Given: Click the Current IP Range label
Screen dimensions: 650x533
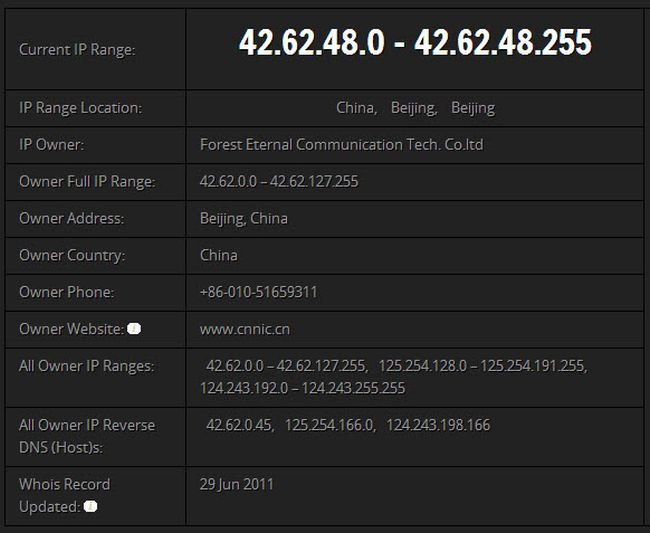Looking at the screenshot, I should (x=77, y=49).
